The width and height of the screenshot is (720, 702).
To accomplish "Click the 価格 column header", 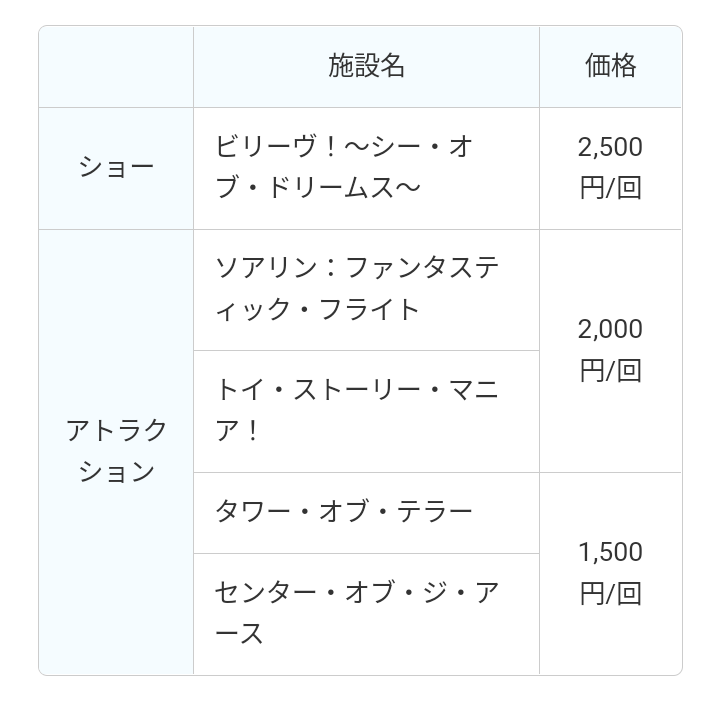I will pos(610,66).
